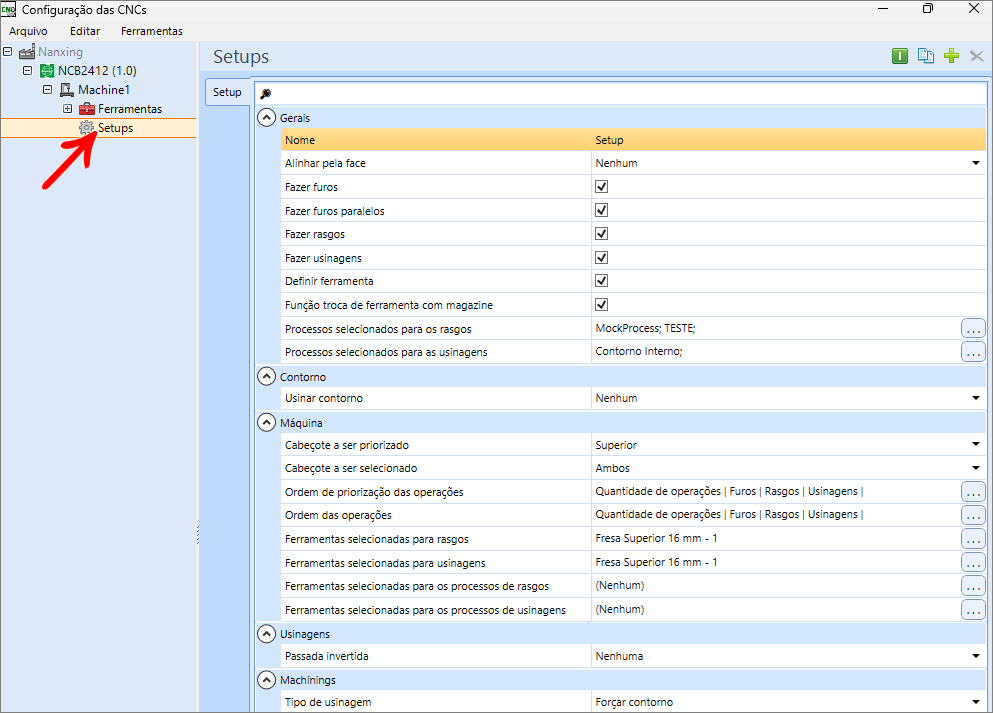Select Machine1 in the tree
The image size is (993, 713).
click(104, 90)
